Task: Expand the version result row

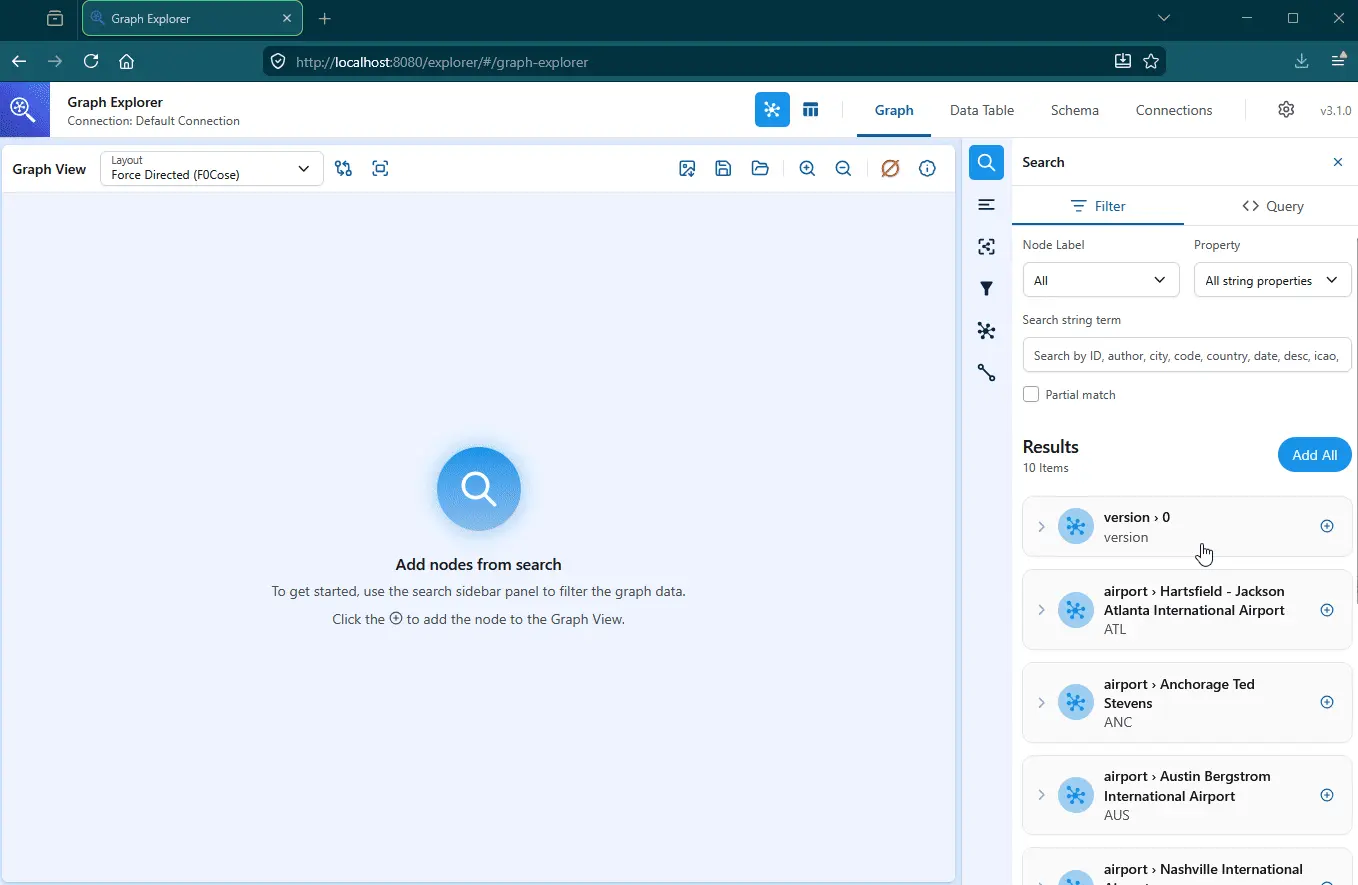Action: click(1041, 526)
